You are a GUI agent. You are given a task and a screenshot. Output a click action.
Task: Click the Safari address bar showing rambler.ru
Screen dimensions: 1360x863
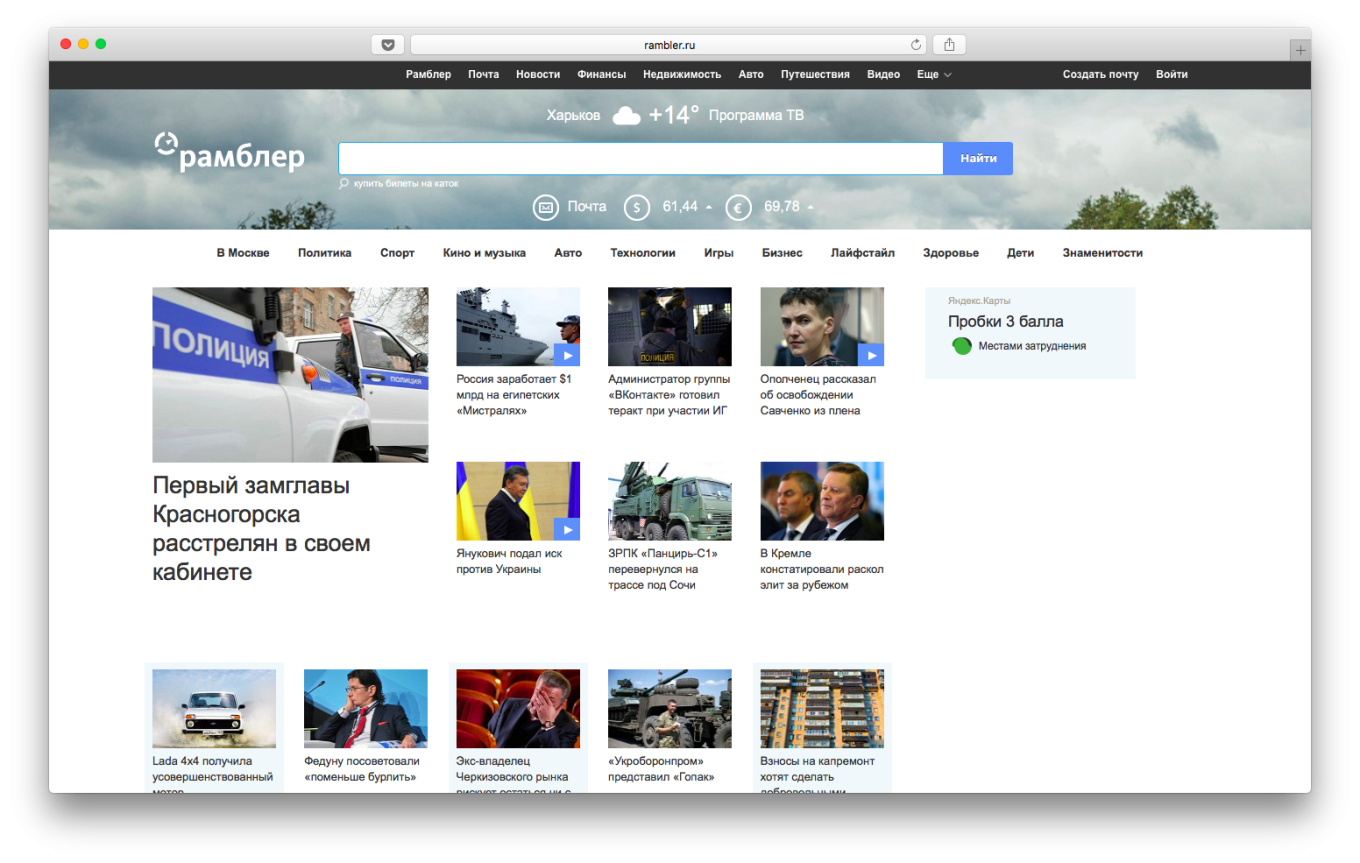click(x=669, y=45)
